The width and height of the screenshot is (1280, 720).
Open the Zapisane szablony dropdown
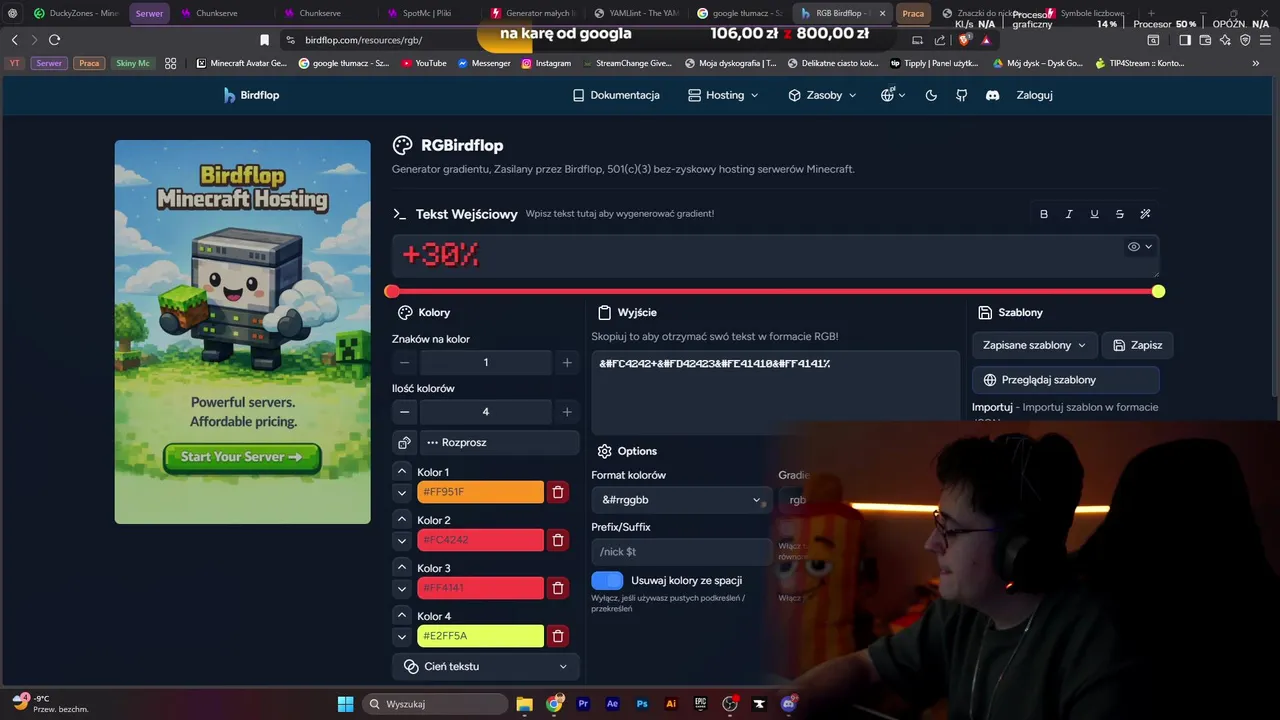1035,345
